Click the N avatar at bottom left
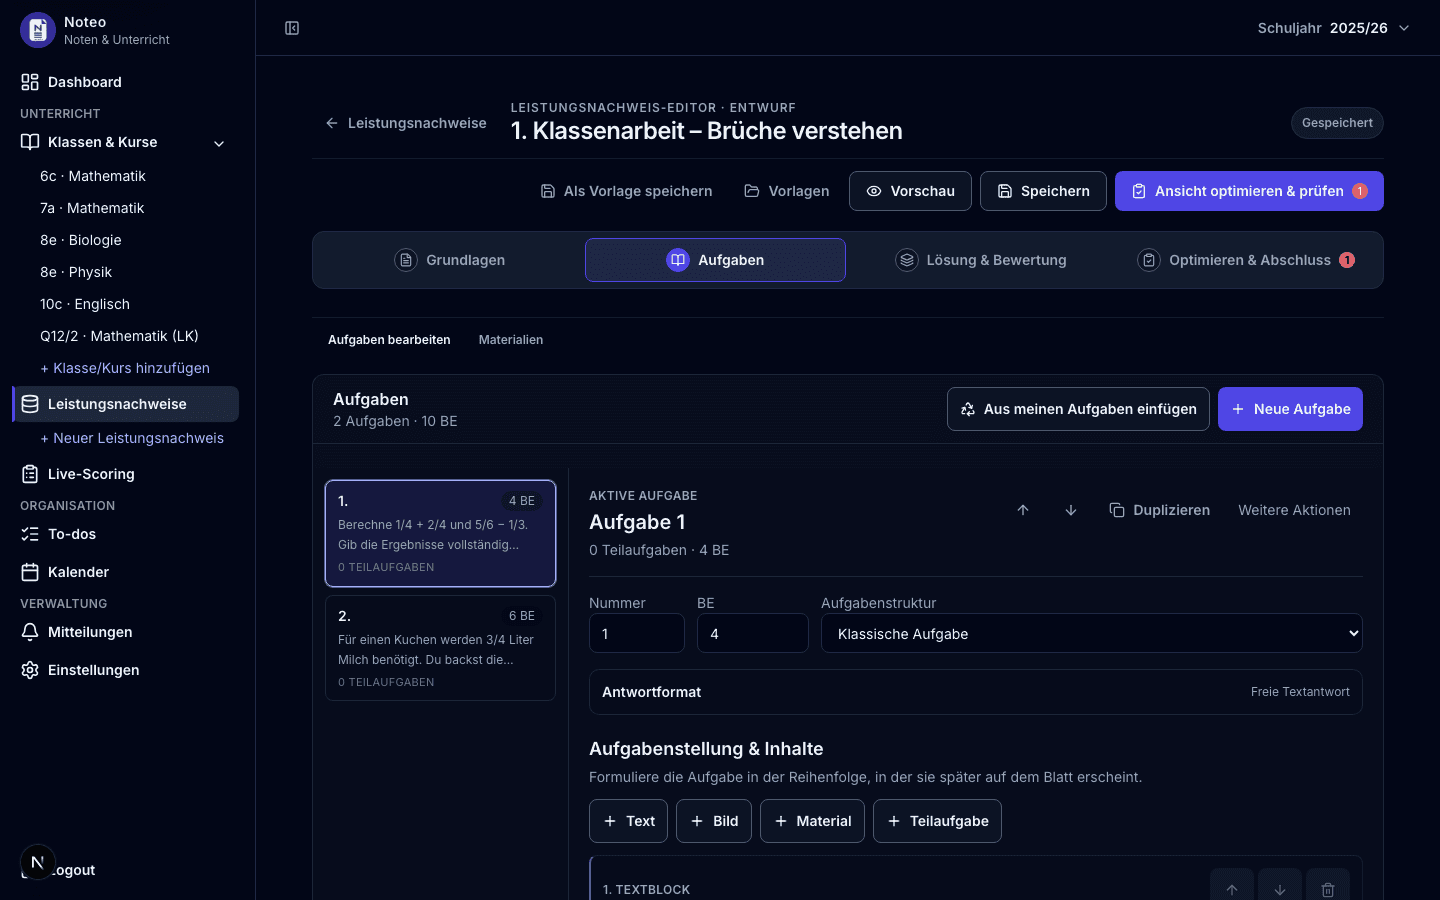The width and height of the screenshot is (1440, 900). tap(37, 862)
